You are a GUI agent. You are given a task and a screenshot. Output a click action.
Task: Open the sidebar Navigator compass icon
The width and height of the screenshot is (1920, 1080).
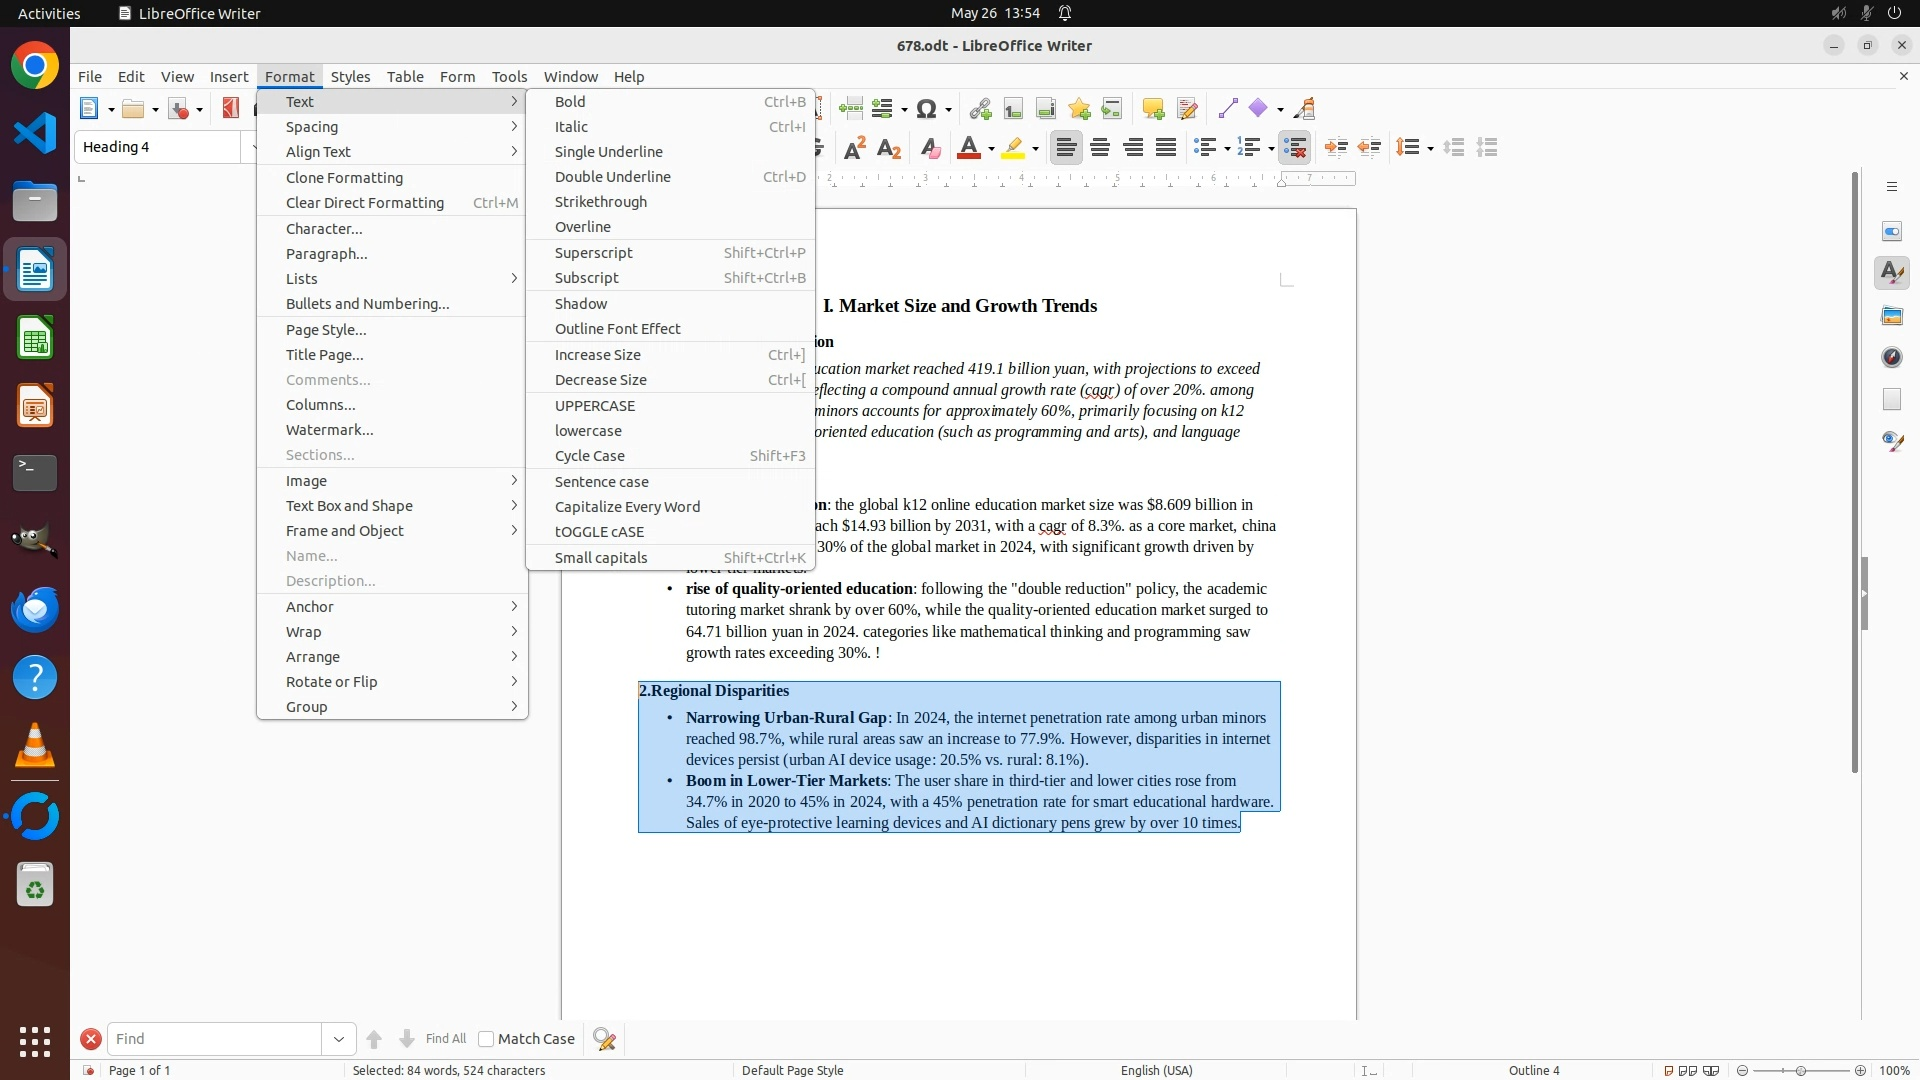(x=1892, y=357)
